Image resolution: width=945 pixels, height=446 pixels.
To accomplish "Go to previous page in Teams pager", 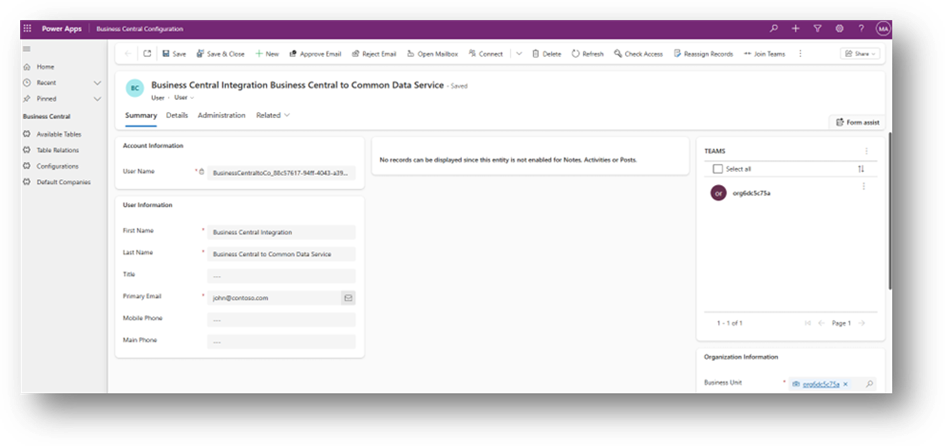I will 821,324.
